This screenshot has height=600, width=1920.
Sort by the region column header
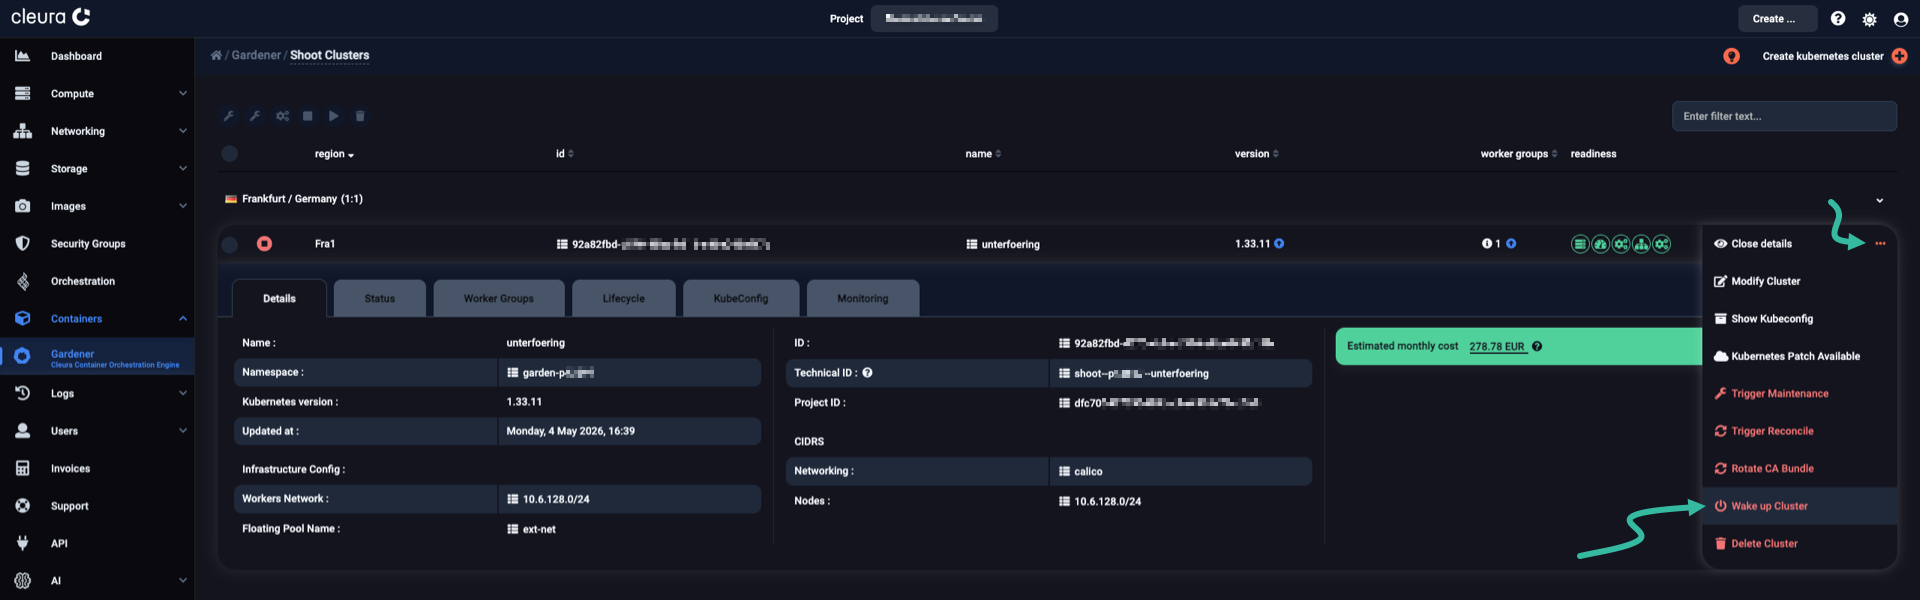pyautogui.click(x=334, y=154)
